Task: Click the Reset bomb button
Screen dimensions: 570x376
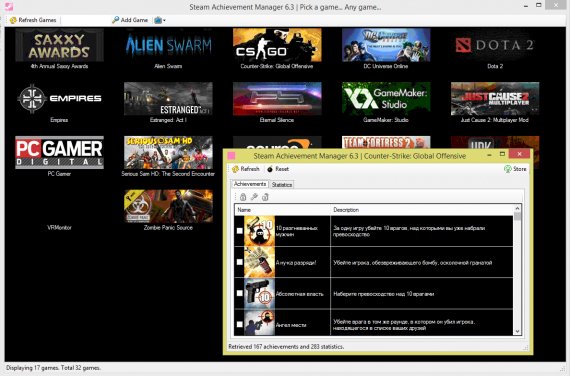Action: click(278, 169)
